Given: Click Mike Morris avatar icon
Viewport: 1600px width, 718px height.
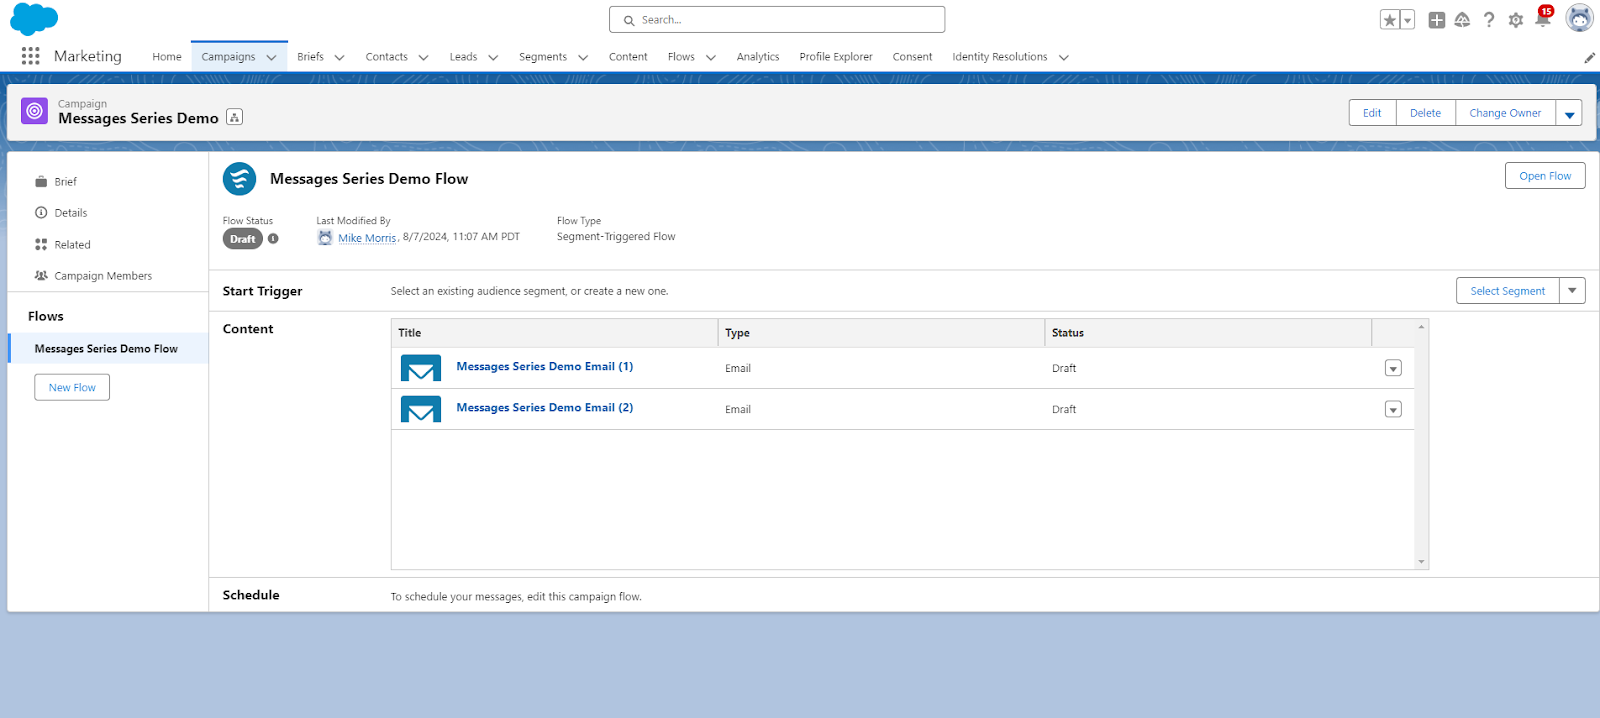Looking at the screenshot, I should tap(325, 238).
